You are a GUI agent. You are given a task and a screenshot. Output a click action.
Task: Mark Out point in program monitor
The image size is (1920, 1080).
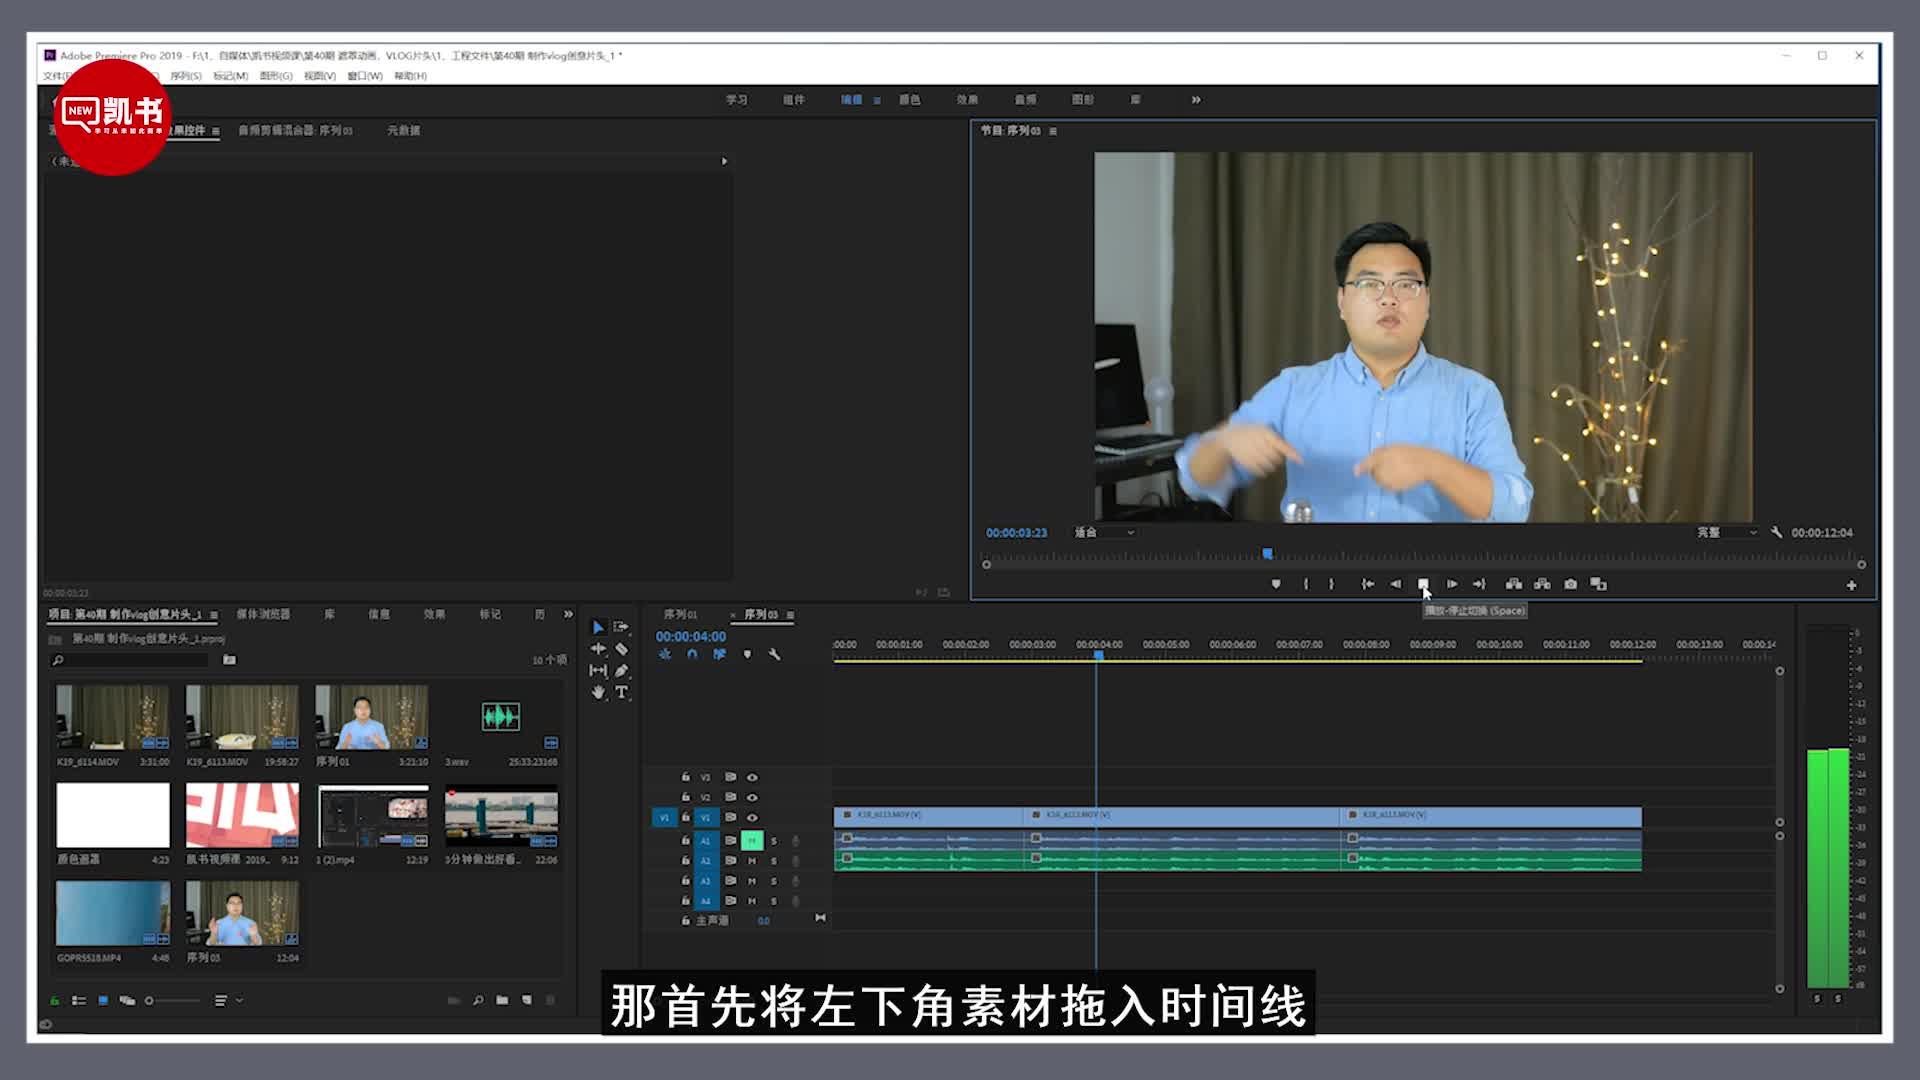click(1331, 584)
